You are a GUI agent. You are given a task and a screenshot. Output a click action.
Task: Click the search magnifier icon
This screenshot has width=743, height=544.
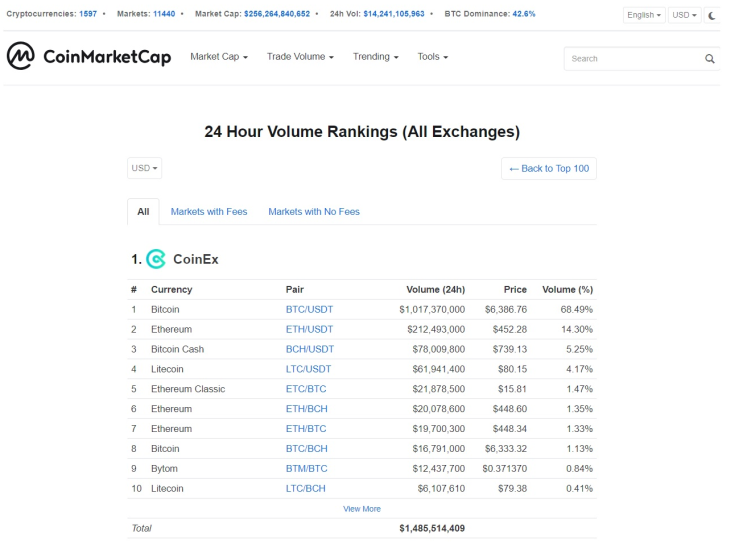pyautogui.click(x=709, y=59)
